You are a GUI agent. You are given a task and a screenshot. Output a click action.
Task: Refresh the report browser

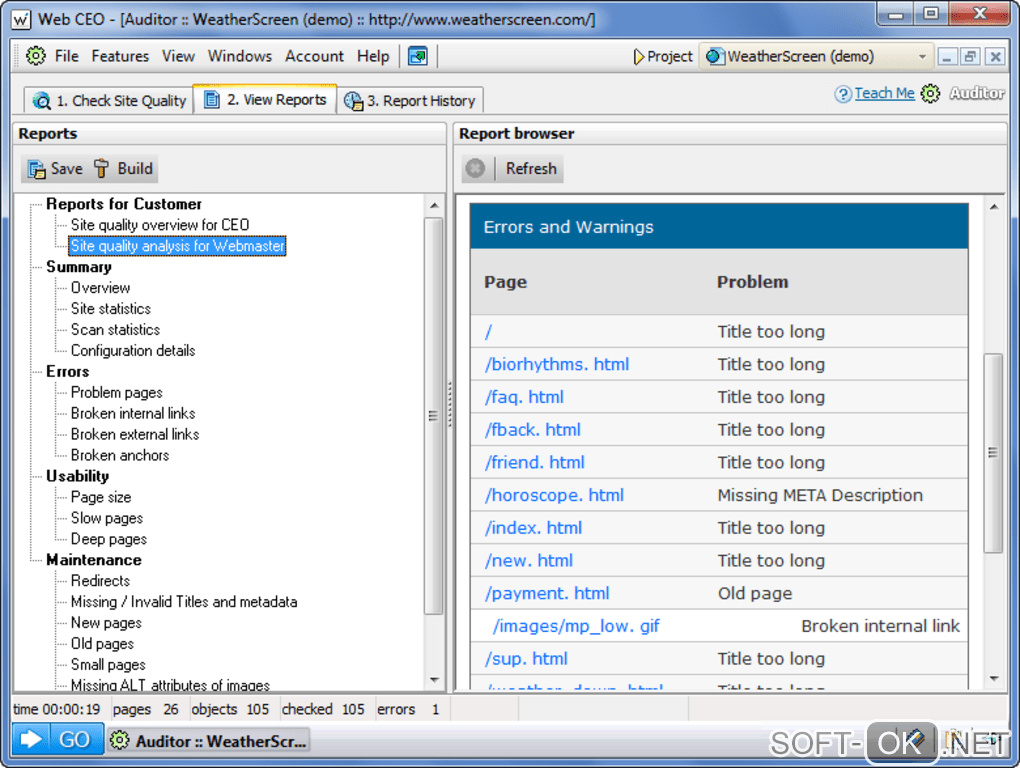tap(531, 168)
